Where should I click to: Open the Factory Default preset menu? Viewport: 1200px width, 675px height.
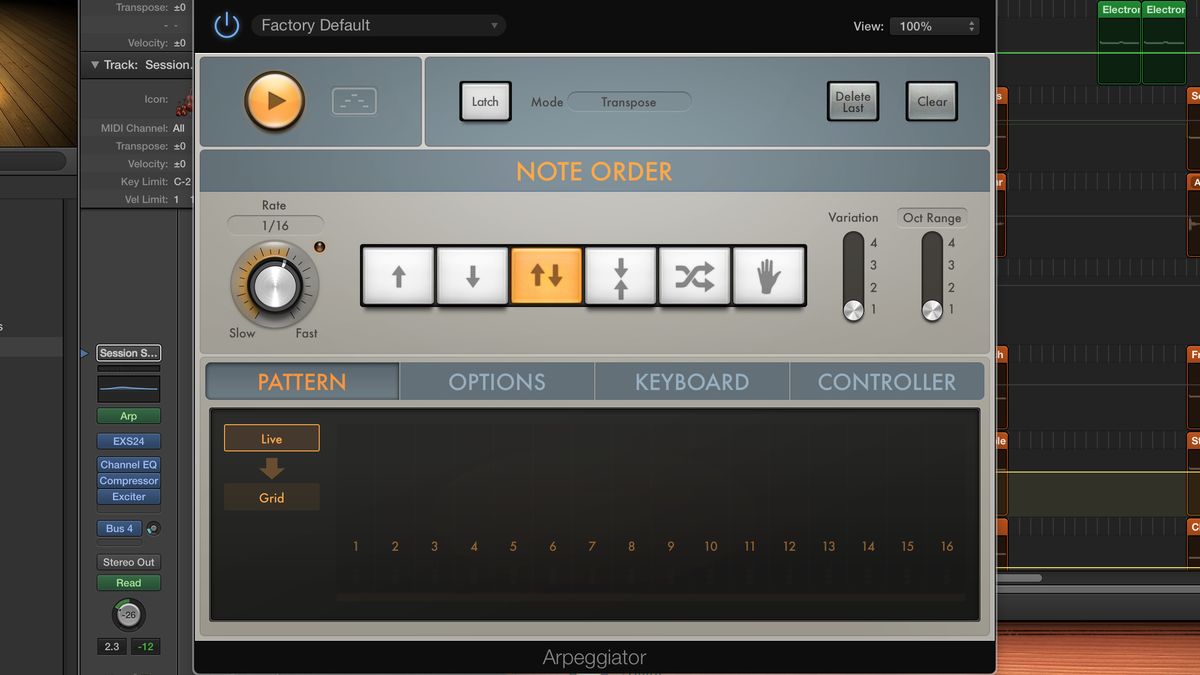pyautogui.click(x=378, y=25)
